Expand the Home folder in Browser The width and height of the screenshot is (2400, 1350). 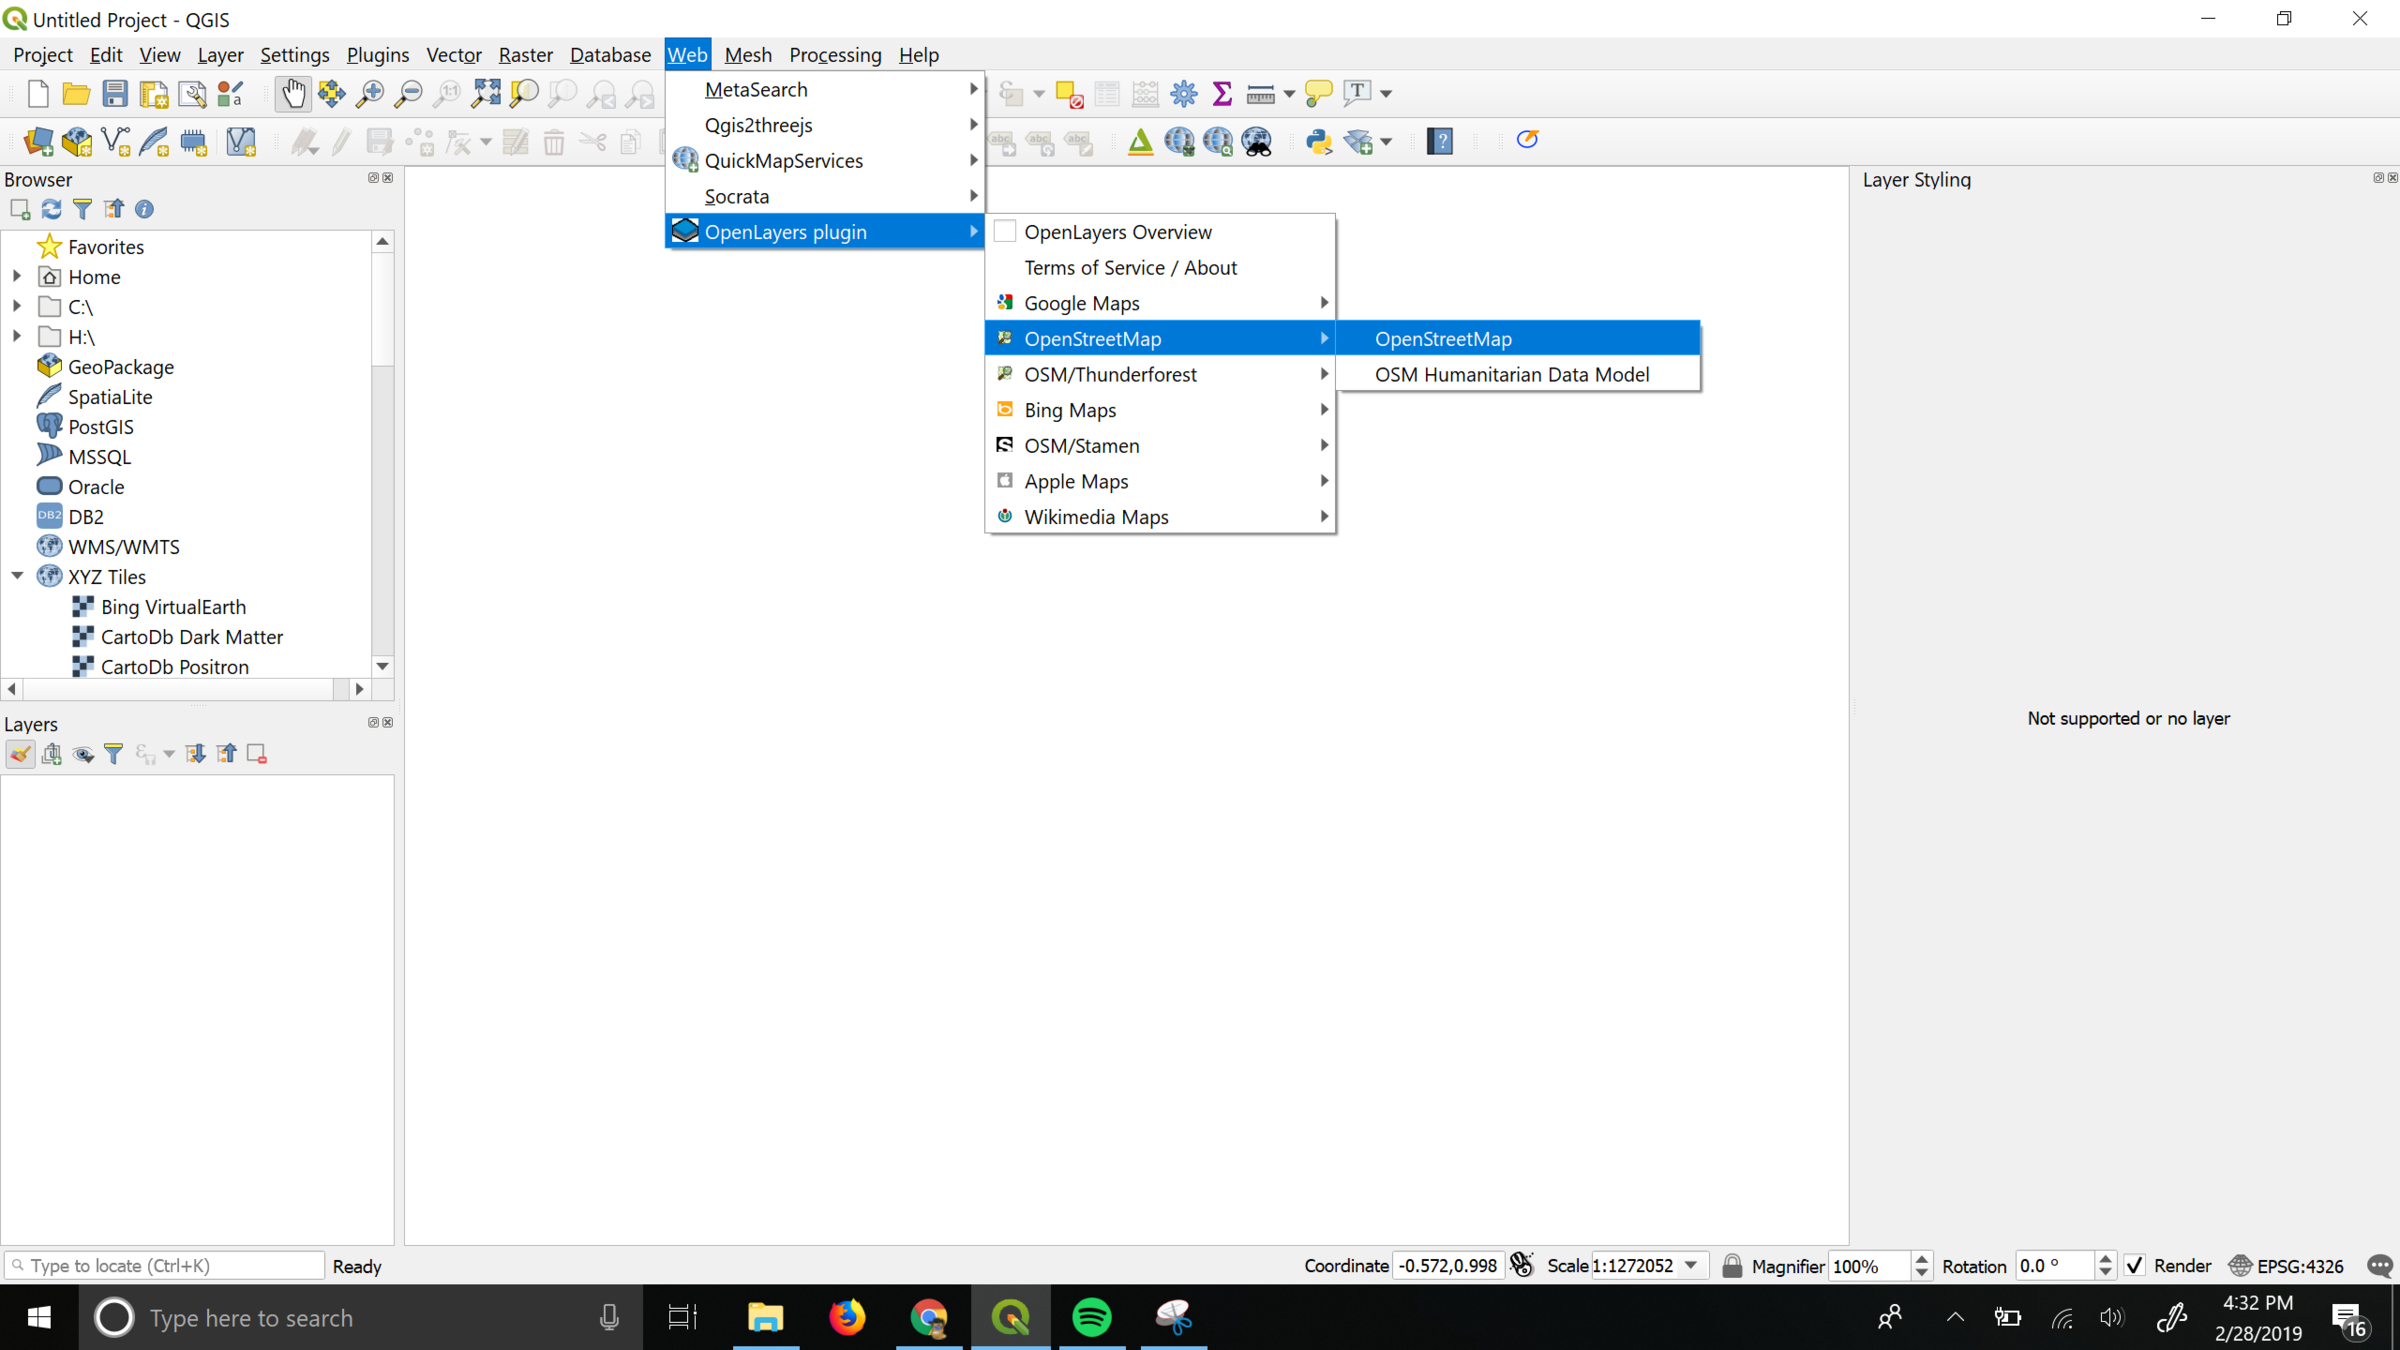pyautogui.click(x=17, y=276)
